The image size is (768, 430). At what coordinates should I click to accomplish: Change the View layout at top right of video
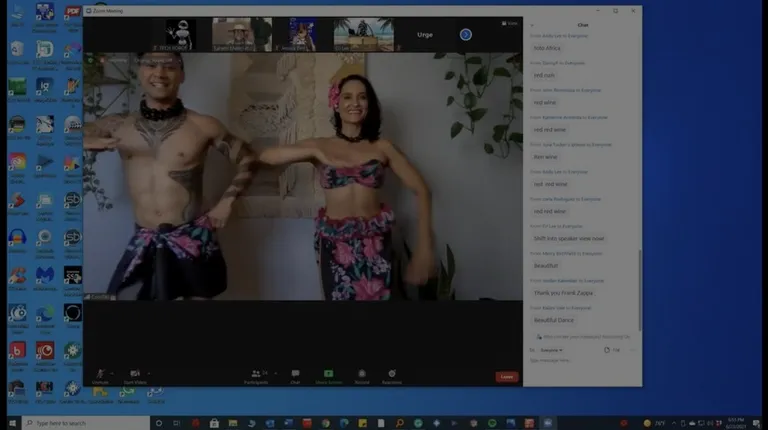coord(511,23)
